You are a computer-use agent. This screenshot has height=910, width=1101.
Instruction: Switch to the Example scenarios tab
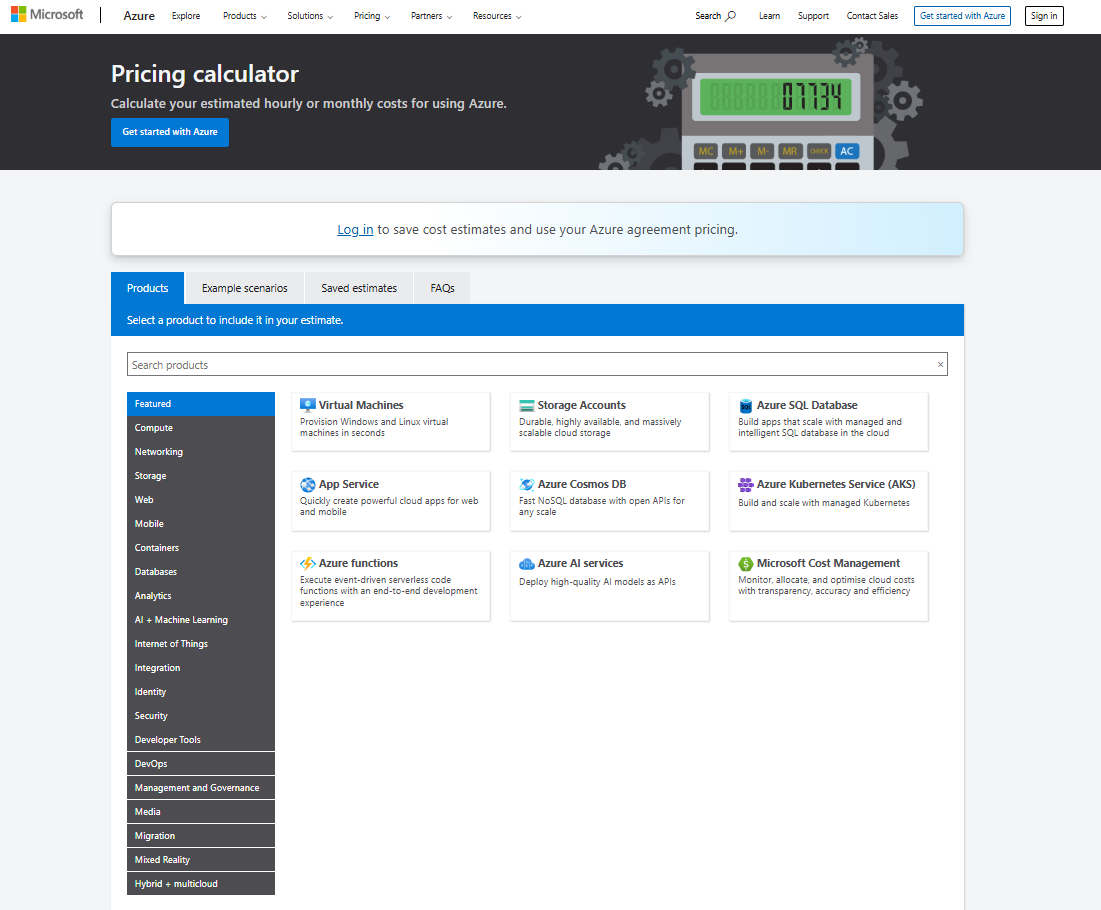click(244, 288)
